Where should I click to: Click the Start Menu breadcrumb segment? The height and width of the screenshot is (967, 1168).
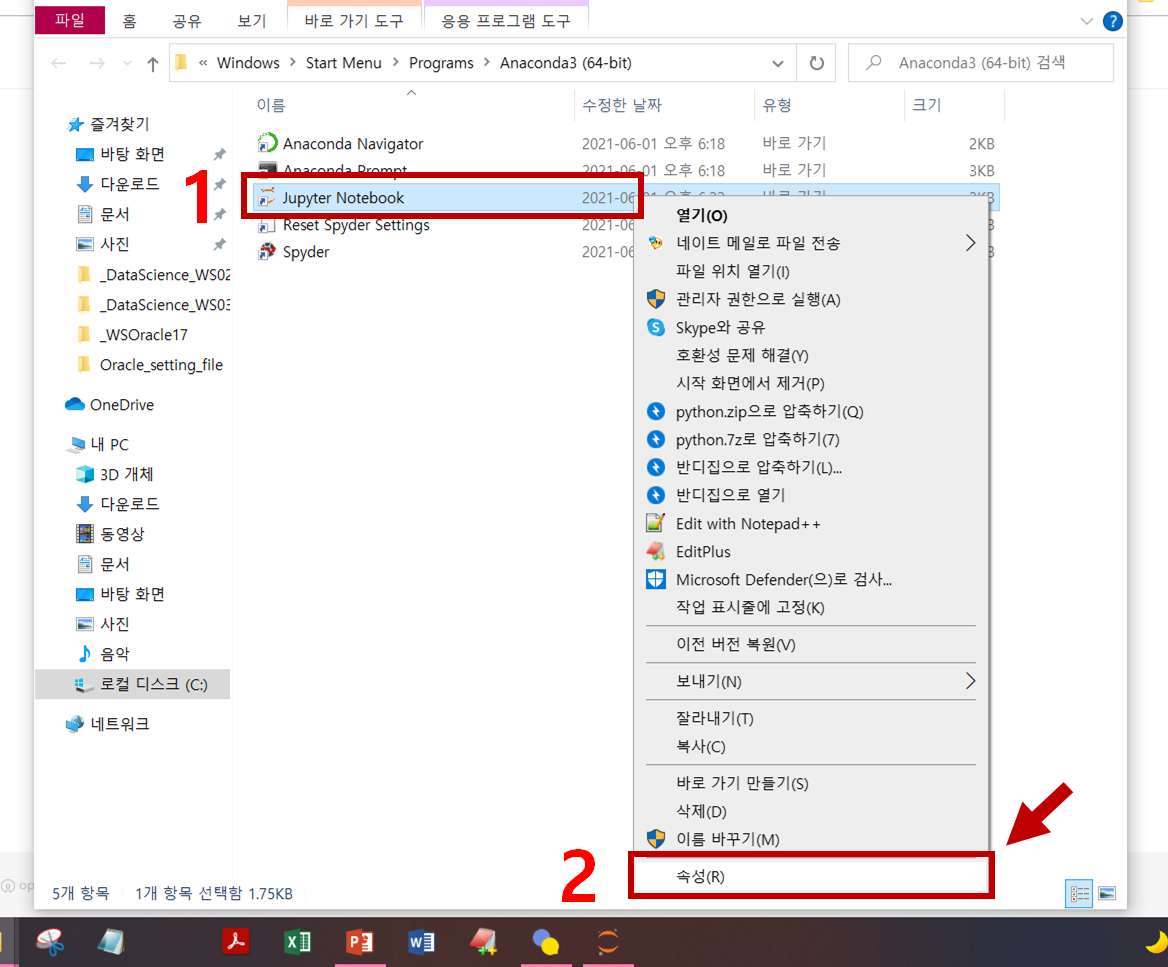tap(343, 63)
